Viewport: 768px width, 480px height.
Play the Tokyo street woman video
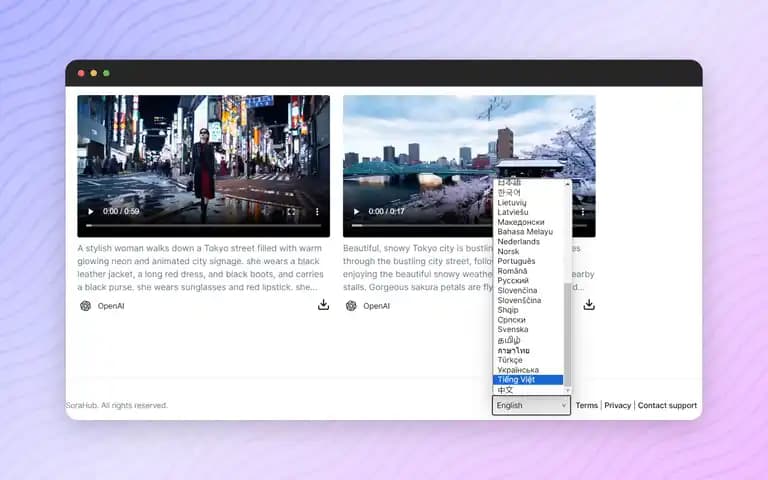[91, 212]
